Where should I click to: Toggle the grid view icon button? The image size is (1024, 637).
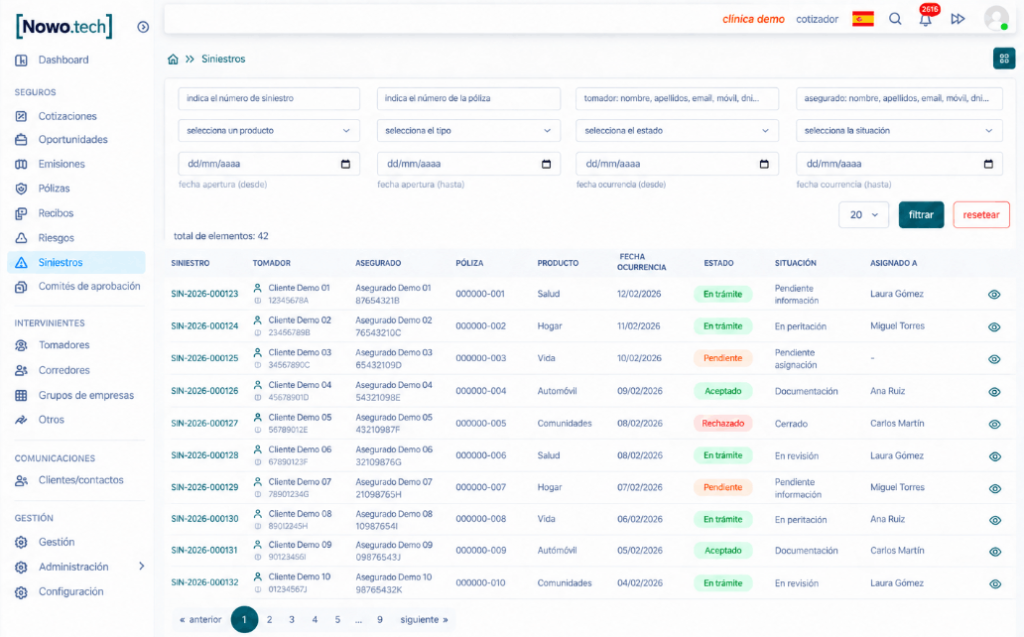[1004, 59]
